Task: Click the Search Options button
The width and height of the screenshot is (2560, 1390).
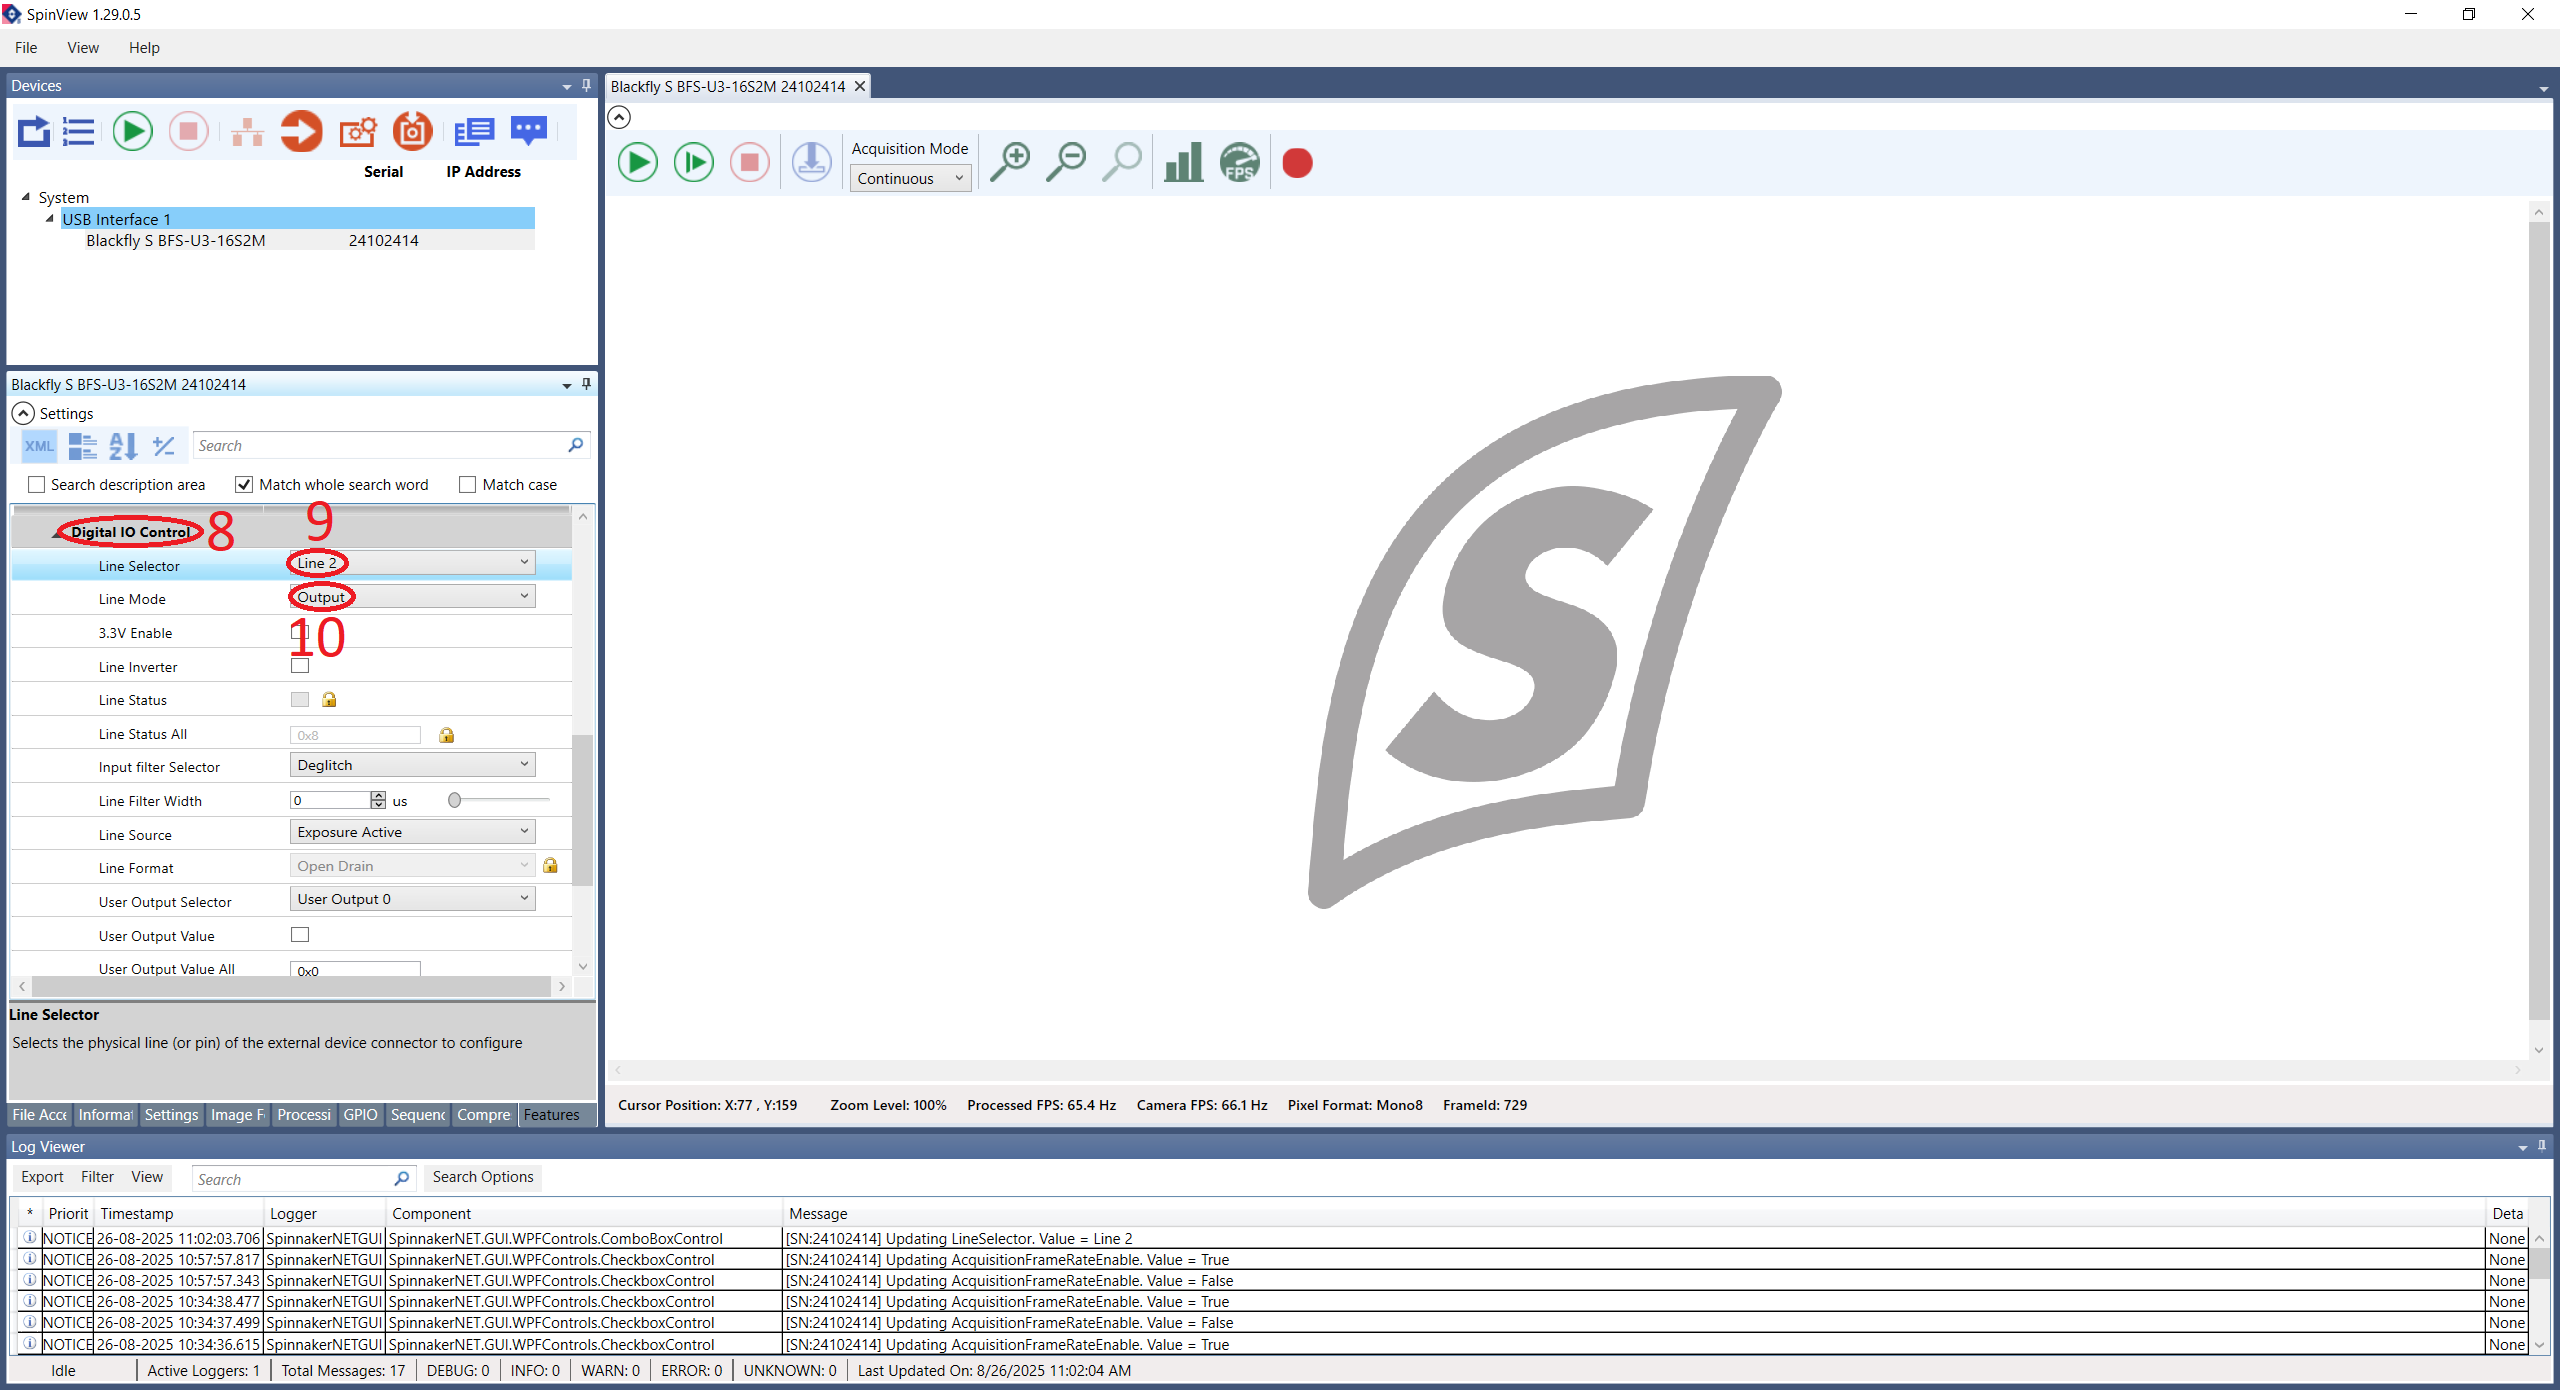Action: pos(482,1177)
